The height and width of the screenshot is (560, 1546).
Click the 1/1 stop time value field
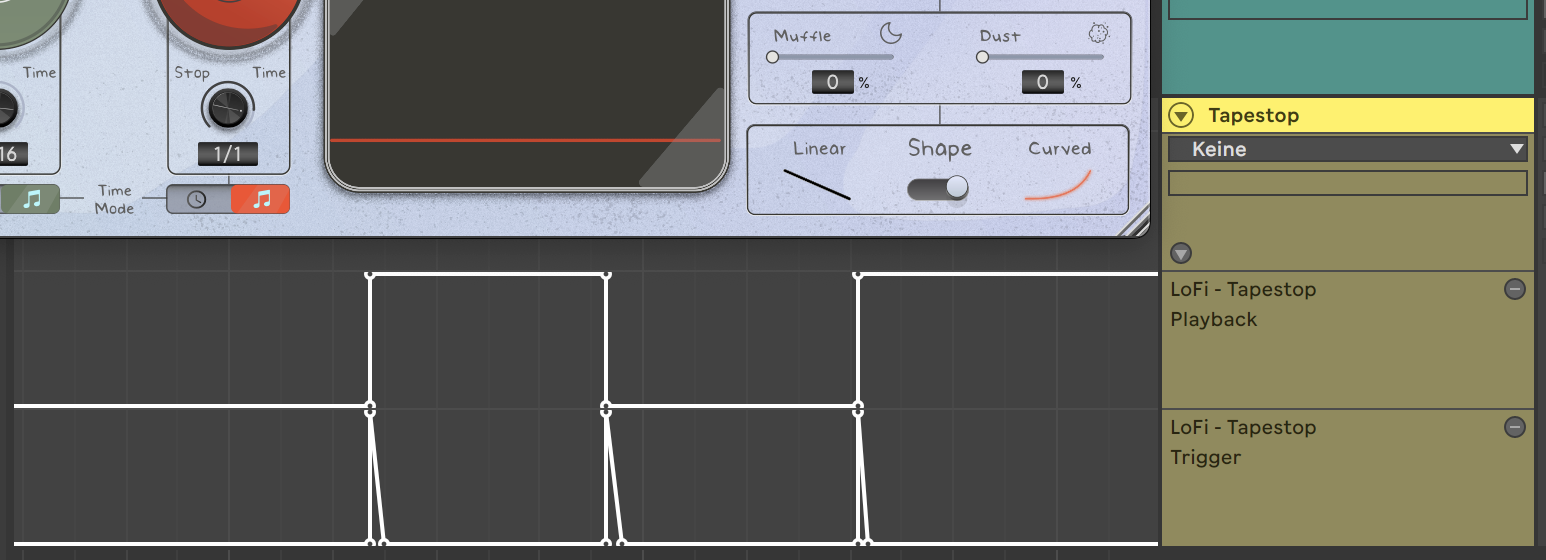[228, 155]
